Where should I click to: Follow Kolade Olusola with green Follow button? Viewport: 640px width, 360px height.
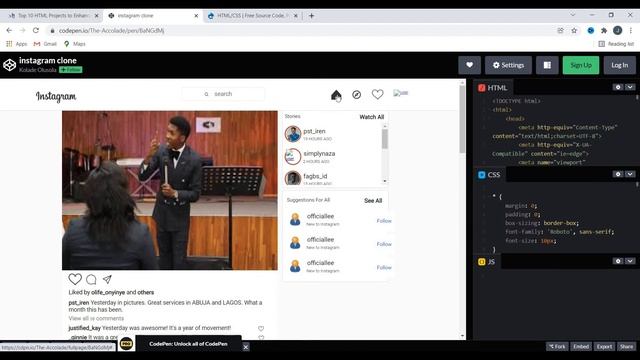tap(71, 70)
